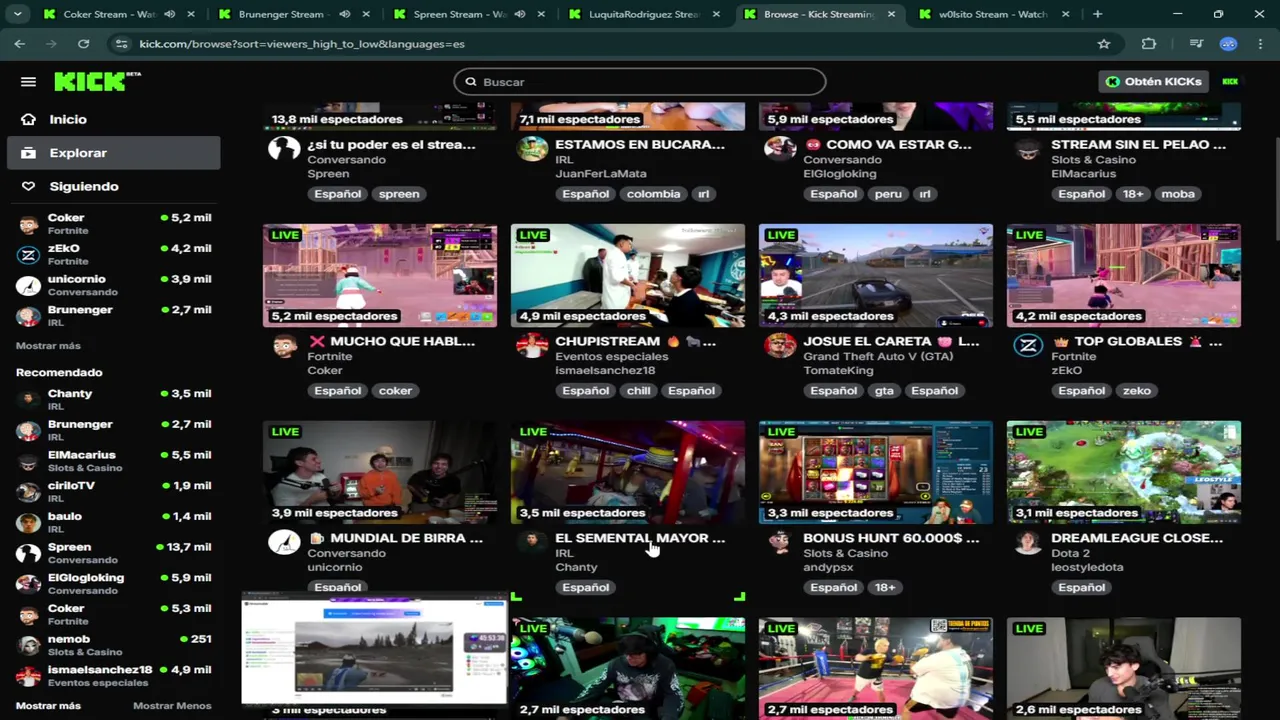This screenshot has width=1280, height=720.
Task: Click the floating picture-in-picture video preview
Action: click(x=375, y=650)
